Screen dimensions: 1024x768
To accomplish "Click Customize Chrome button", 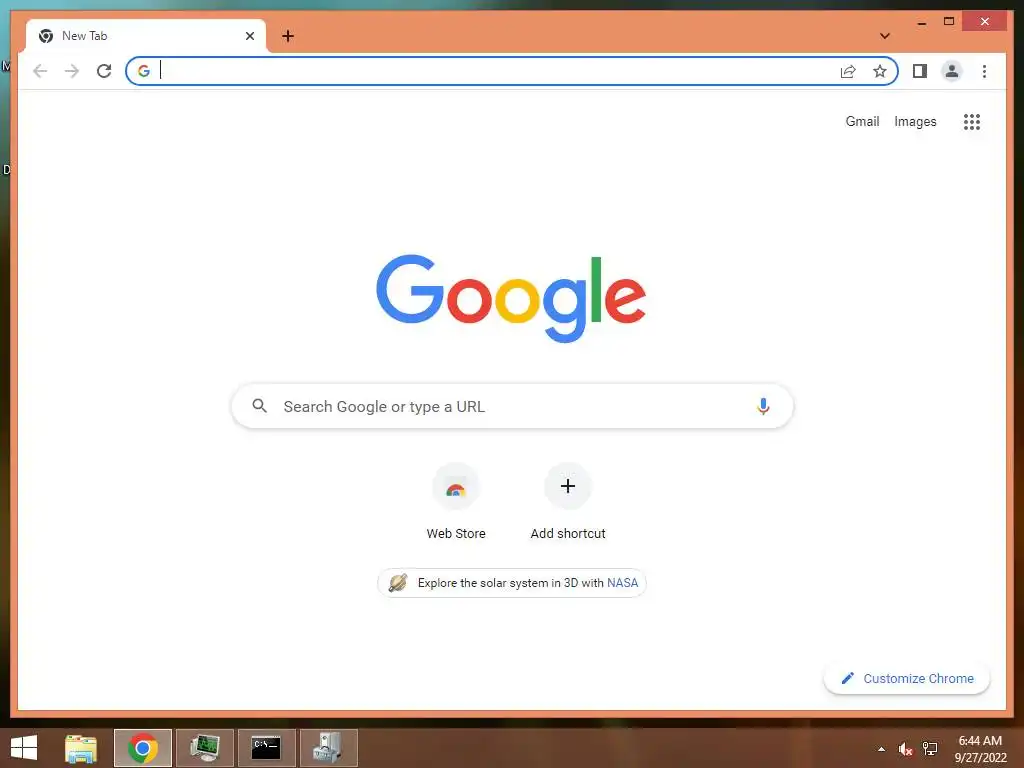I will click(x=906, y=679).
